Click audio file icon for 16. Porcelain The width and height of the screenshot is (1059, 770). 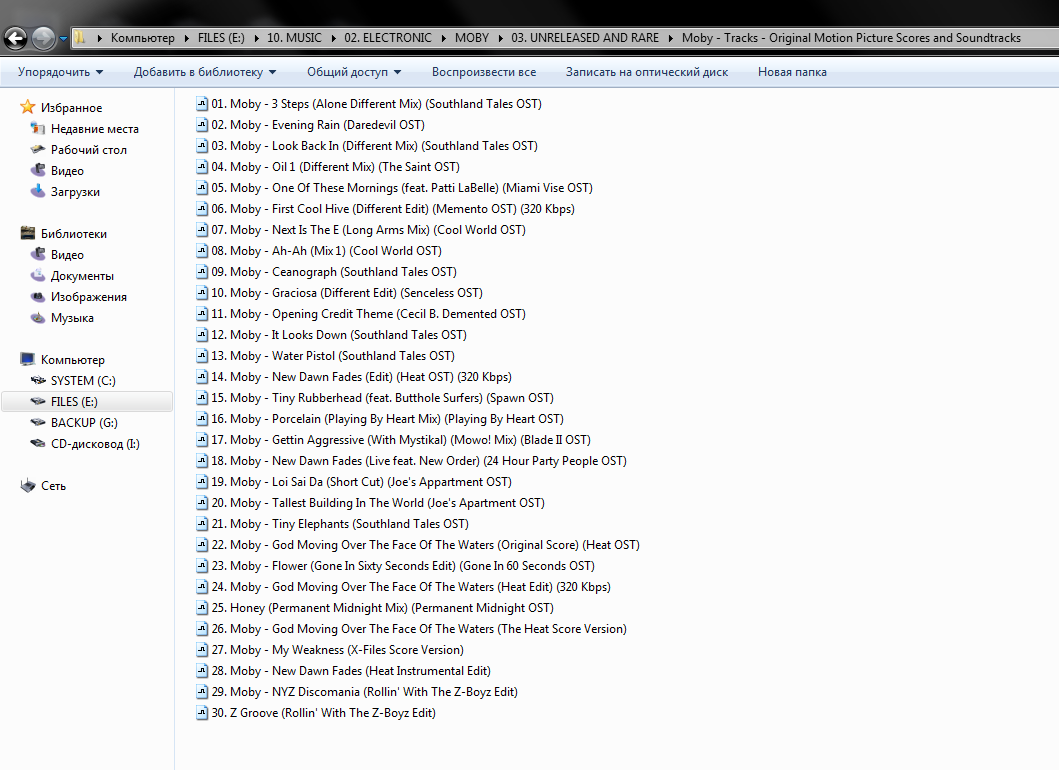(201, 418)
